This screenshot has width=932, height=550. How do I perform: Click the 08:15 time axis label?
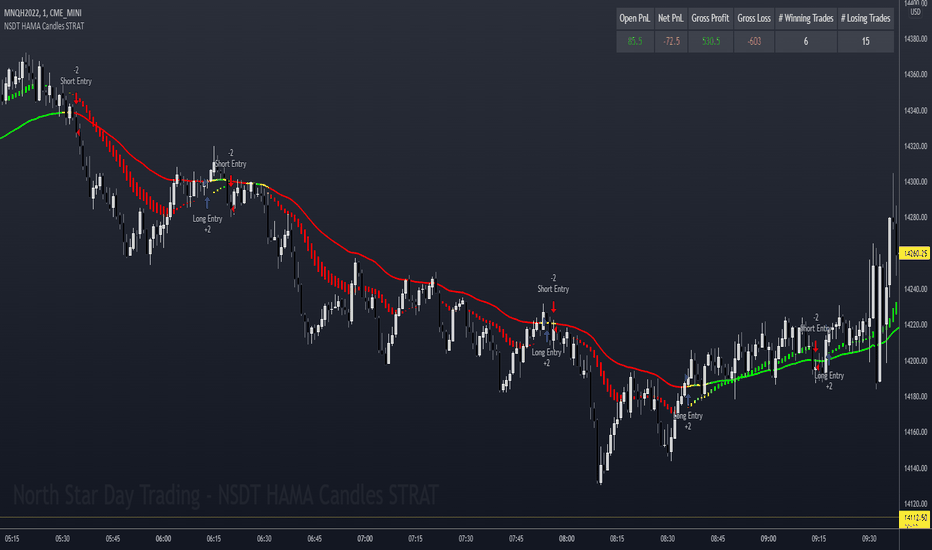[x=617, y=539]
